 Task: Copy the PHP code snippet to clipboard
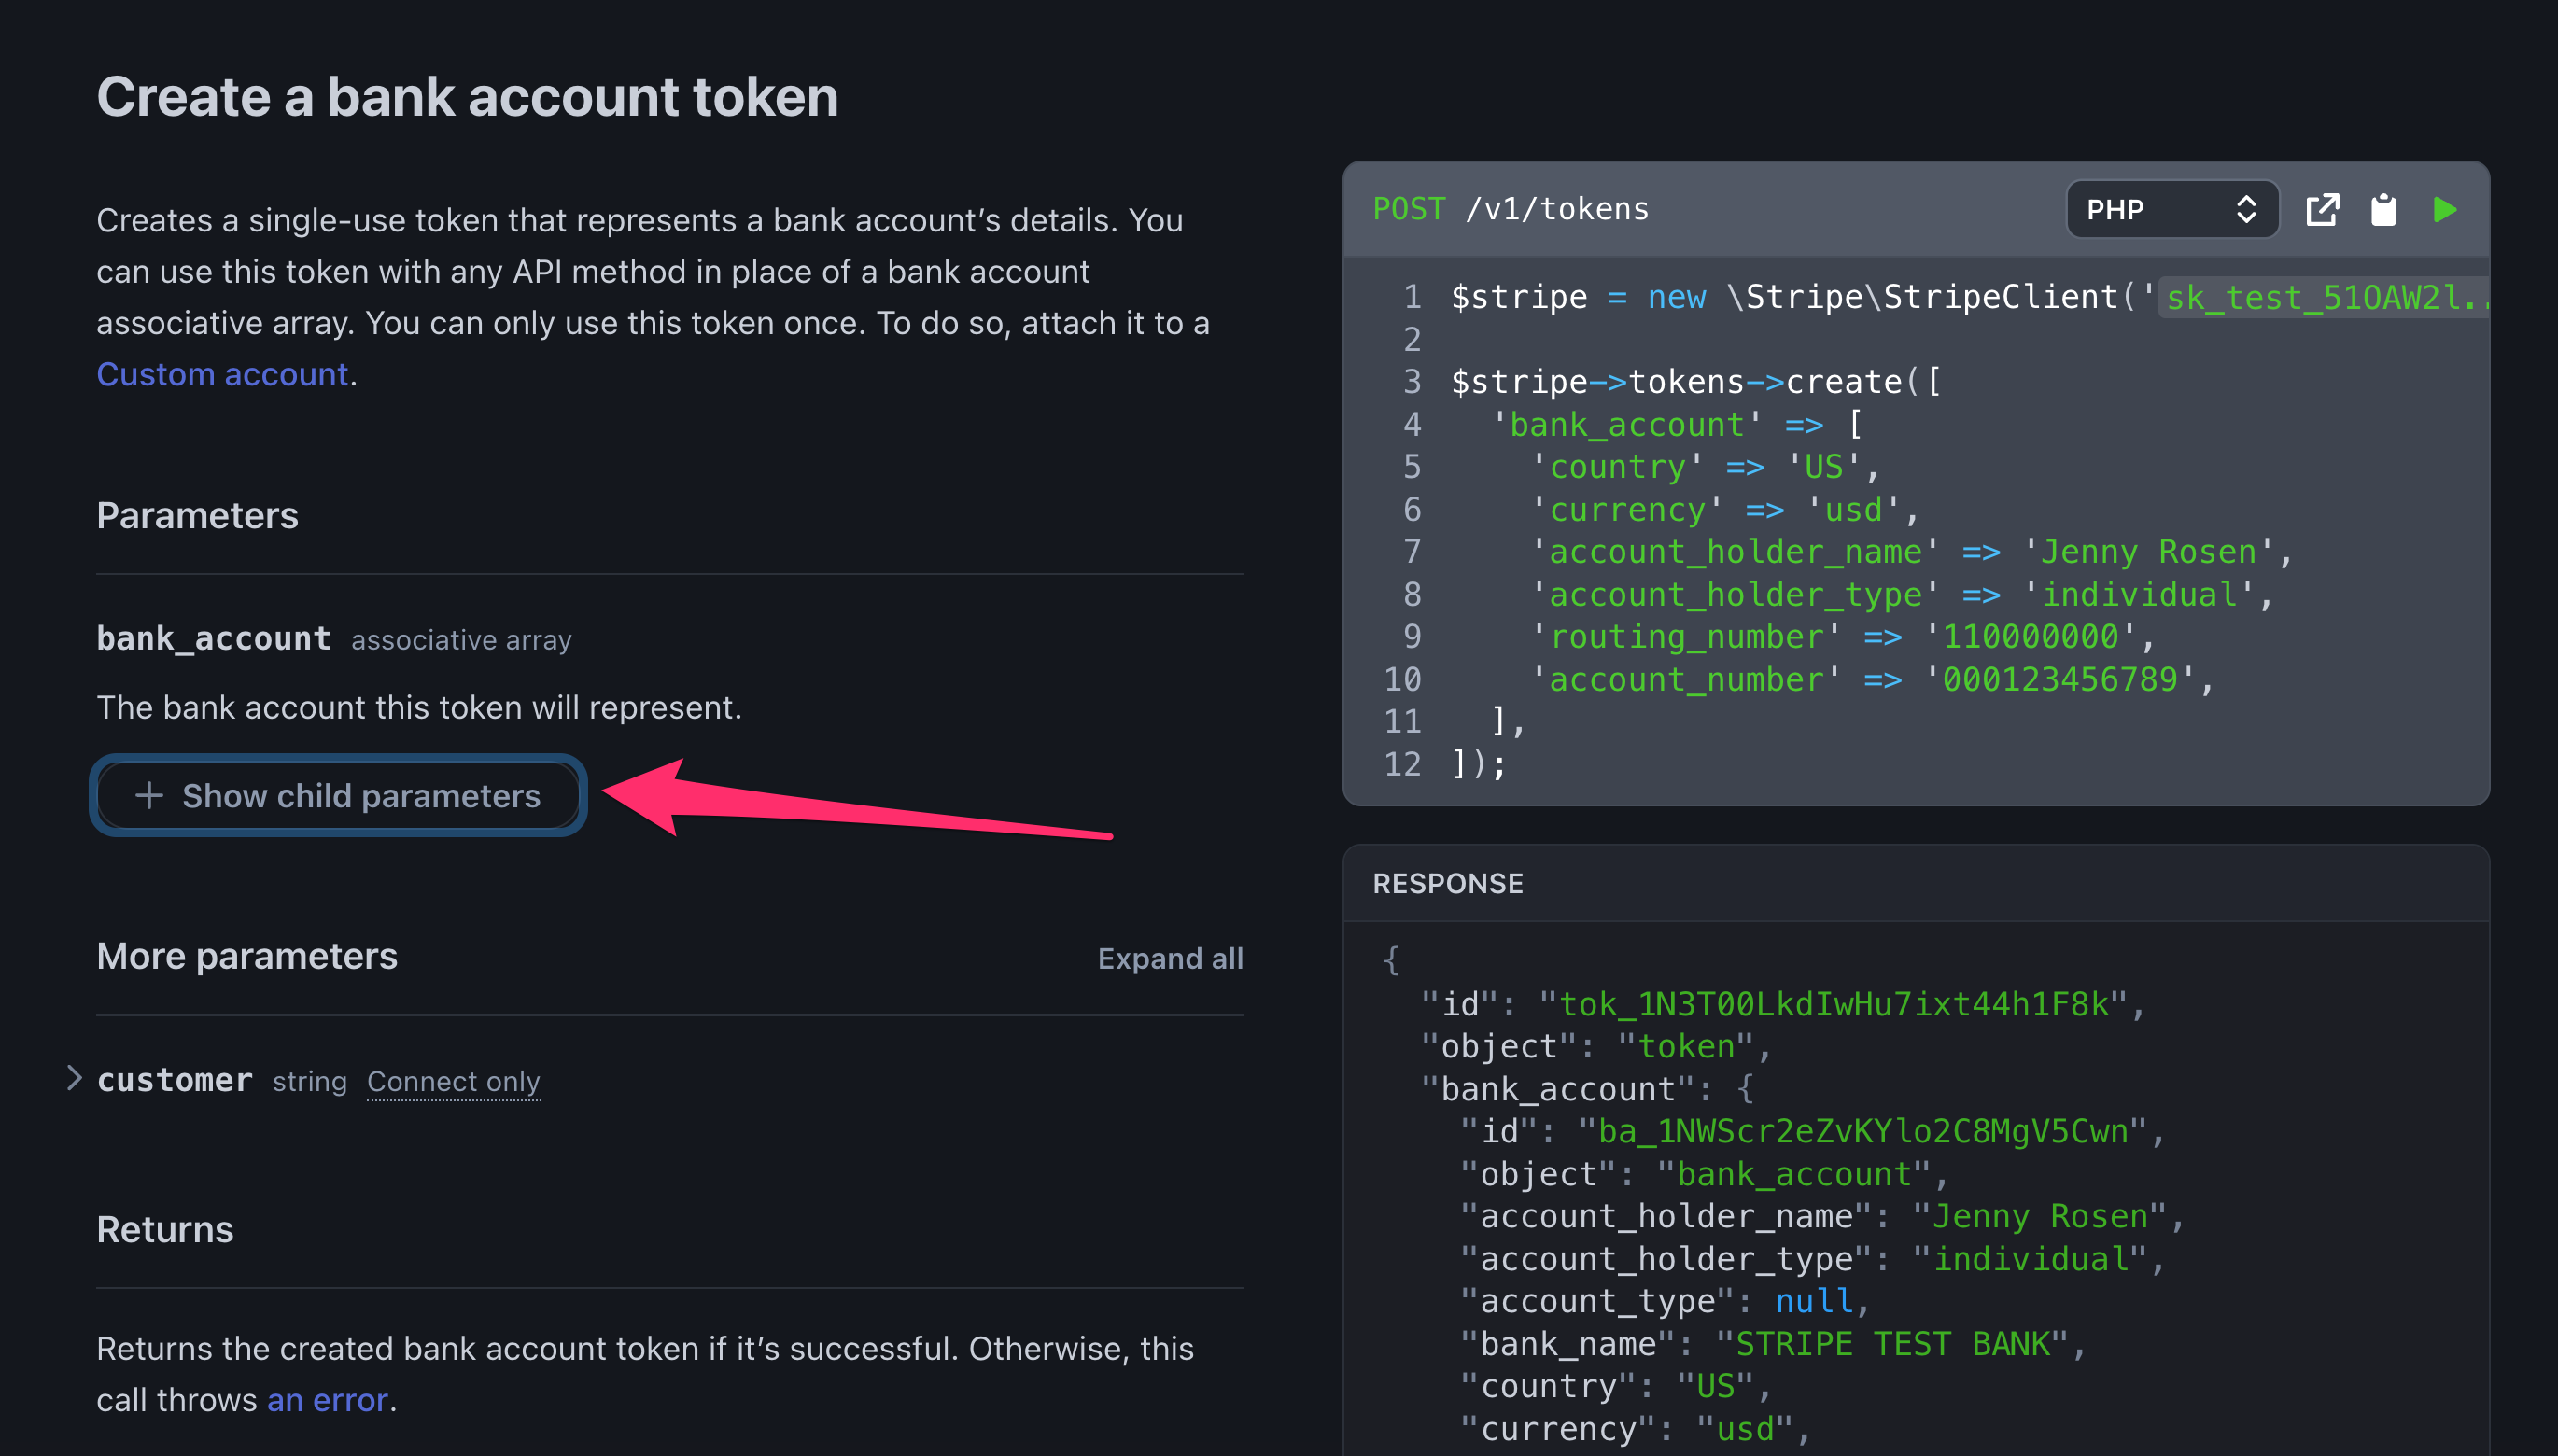point(2384,209)
